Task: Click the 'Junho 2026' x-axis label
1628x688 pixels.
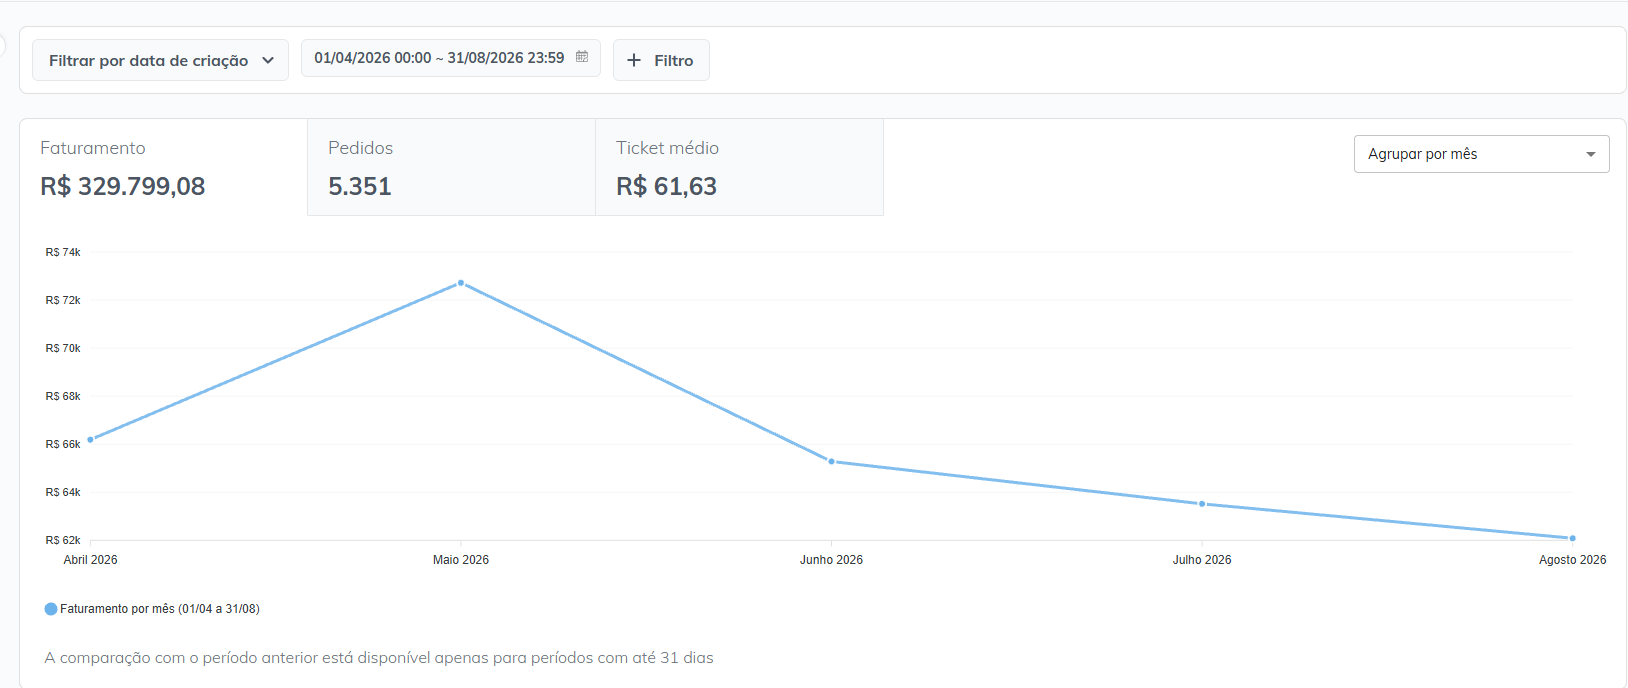Action: click(x=831, y=560)
